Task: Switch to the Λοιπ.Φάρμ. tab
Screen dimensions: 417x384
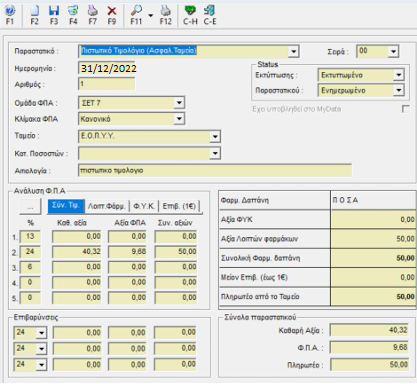Action: [106, 206]
